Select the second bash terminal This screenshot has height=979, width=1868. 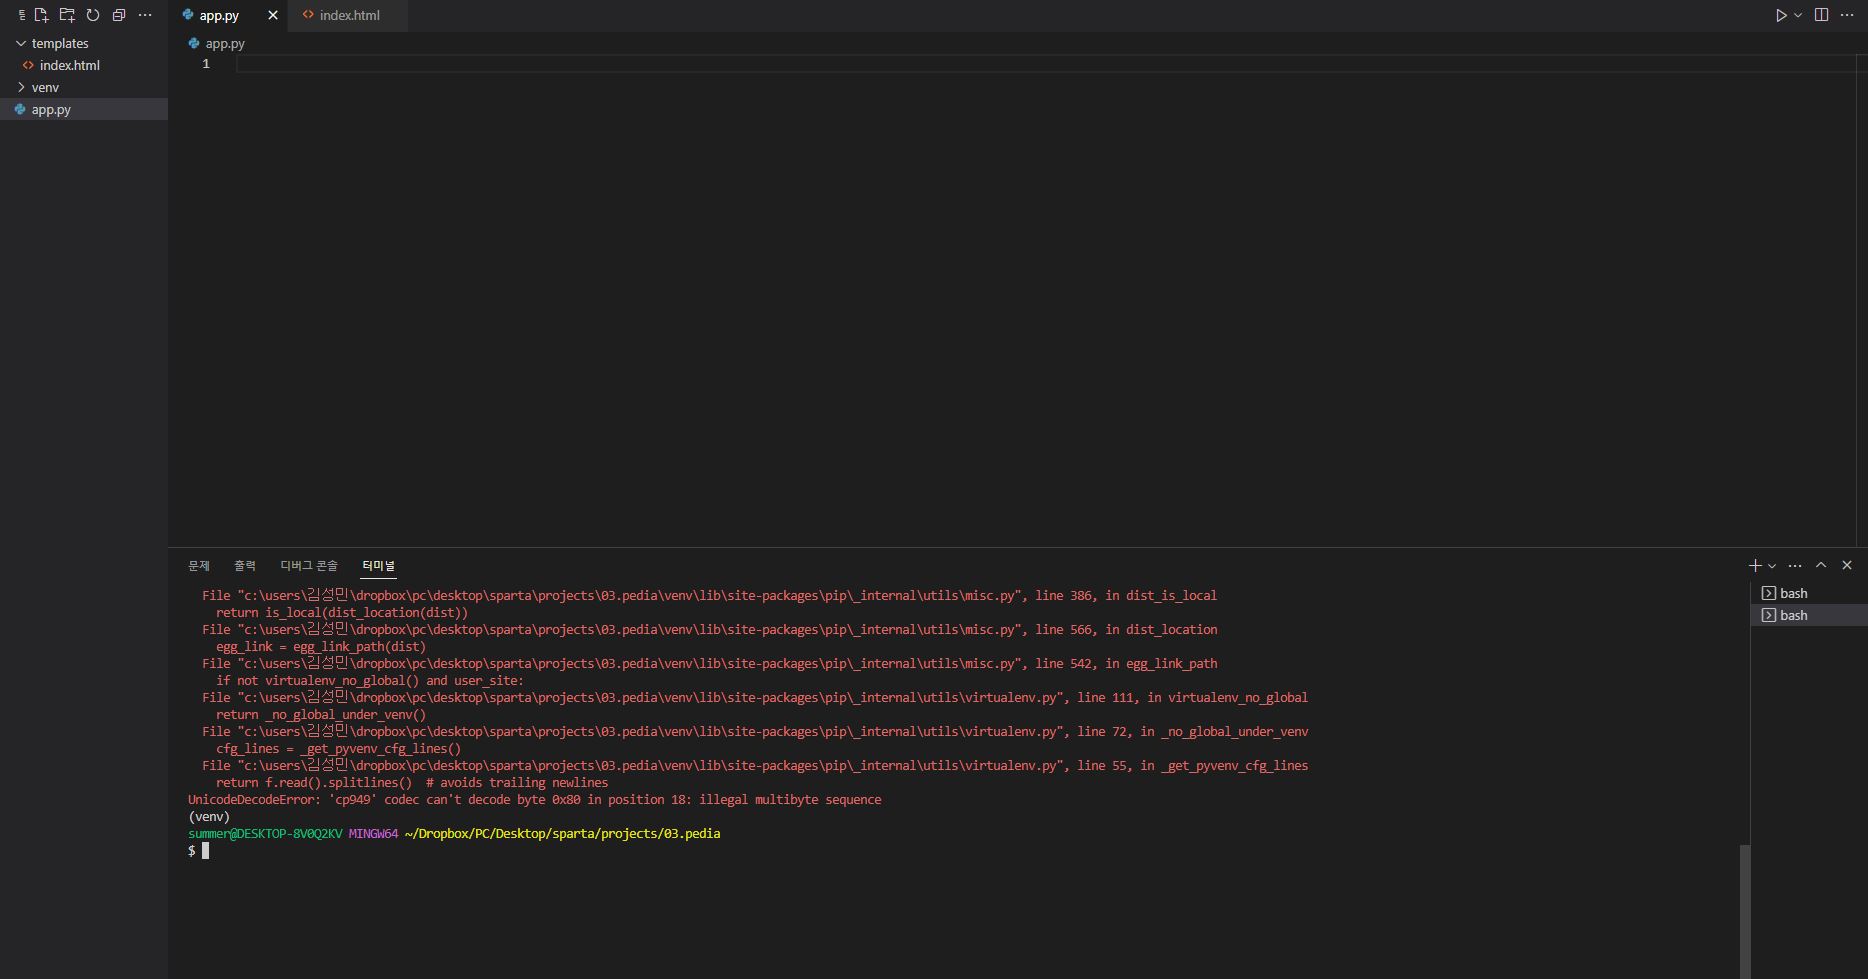[1809, 615]
